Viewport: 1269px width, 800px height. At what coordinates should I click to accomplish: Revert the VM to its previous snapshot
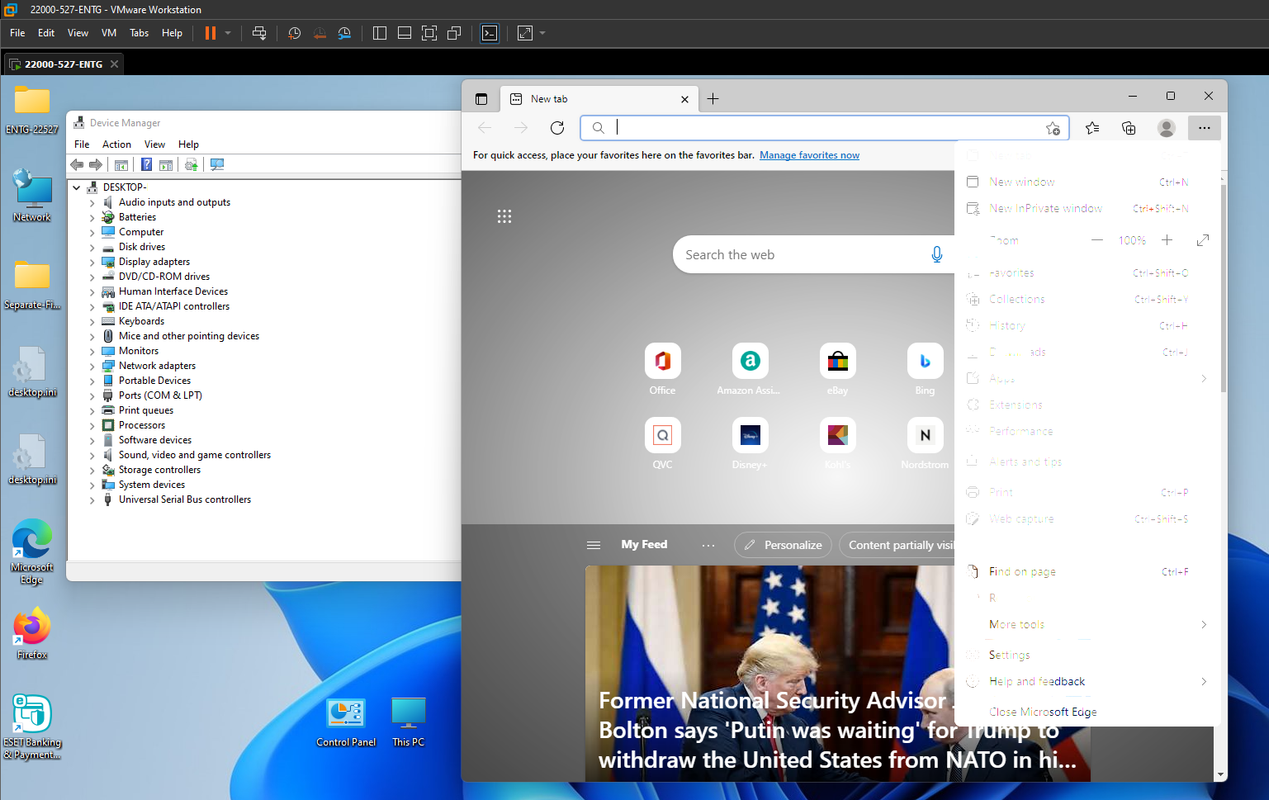click(x=319, y=33)
